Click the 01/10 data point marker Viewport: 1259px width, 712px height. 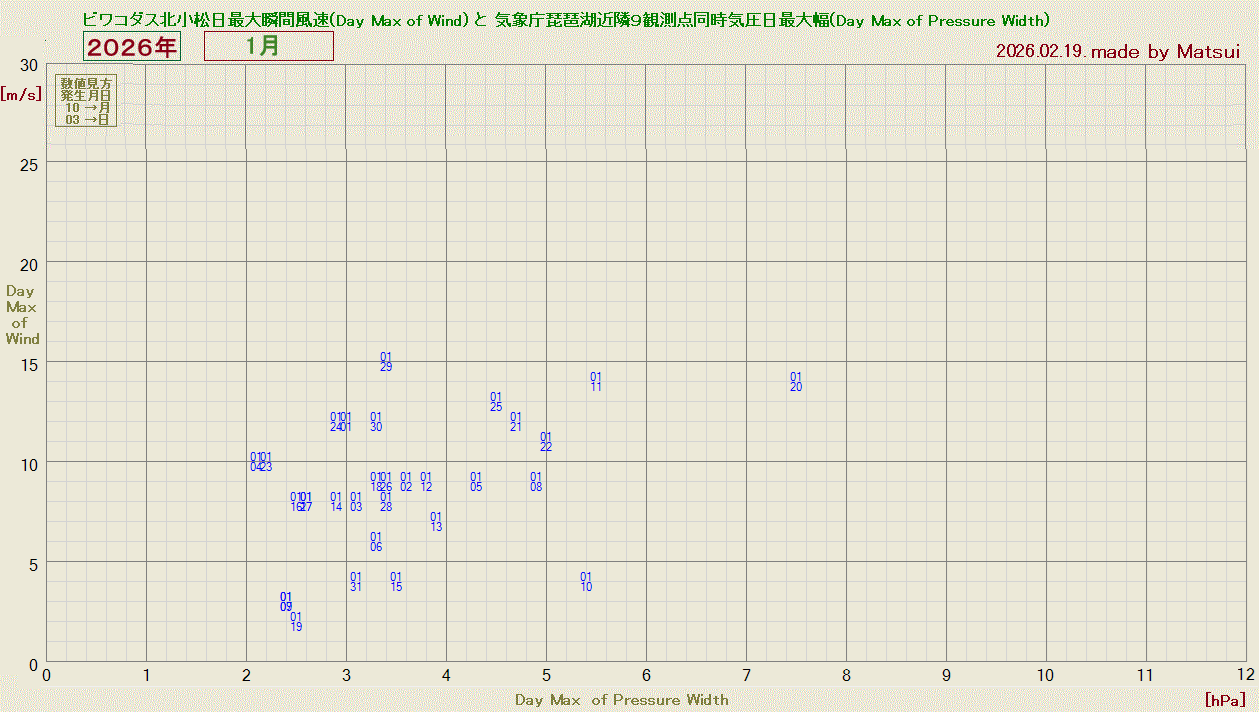point(586,582)
